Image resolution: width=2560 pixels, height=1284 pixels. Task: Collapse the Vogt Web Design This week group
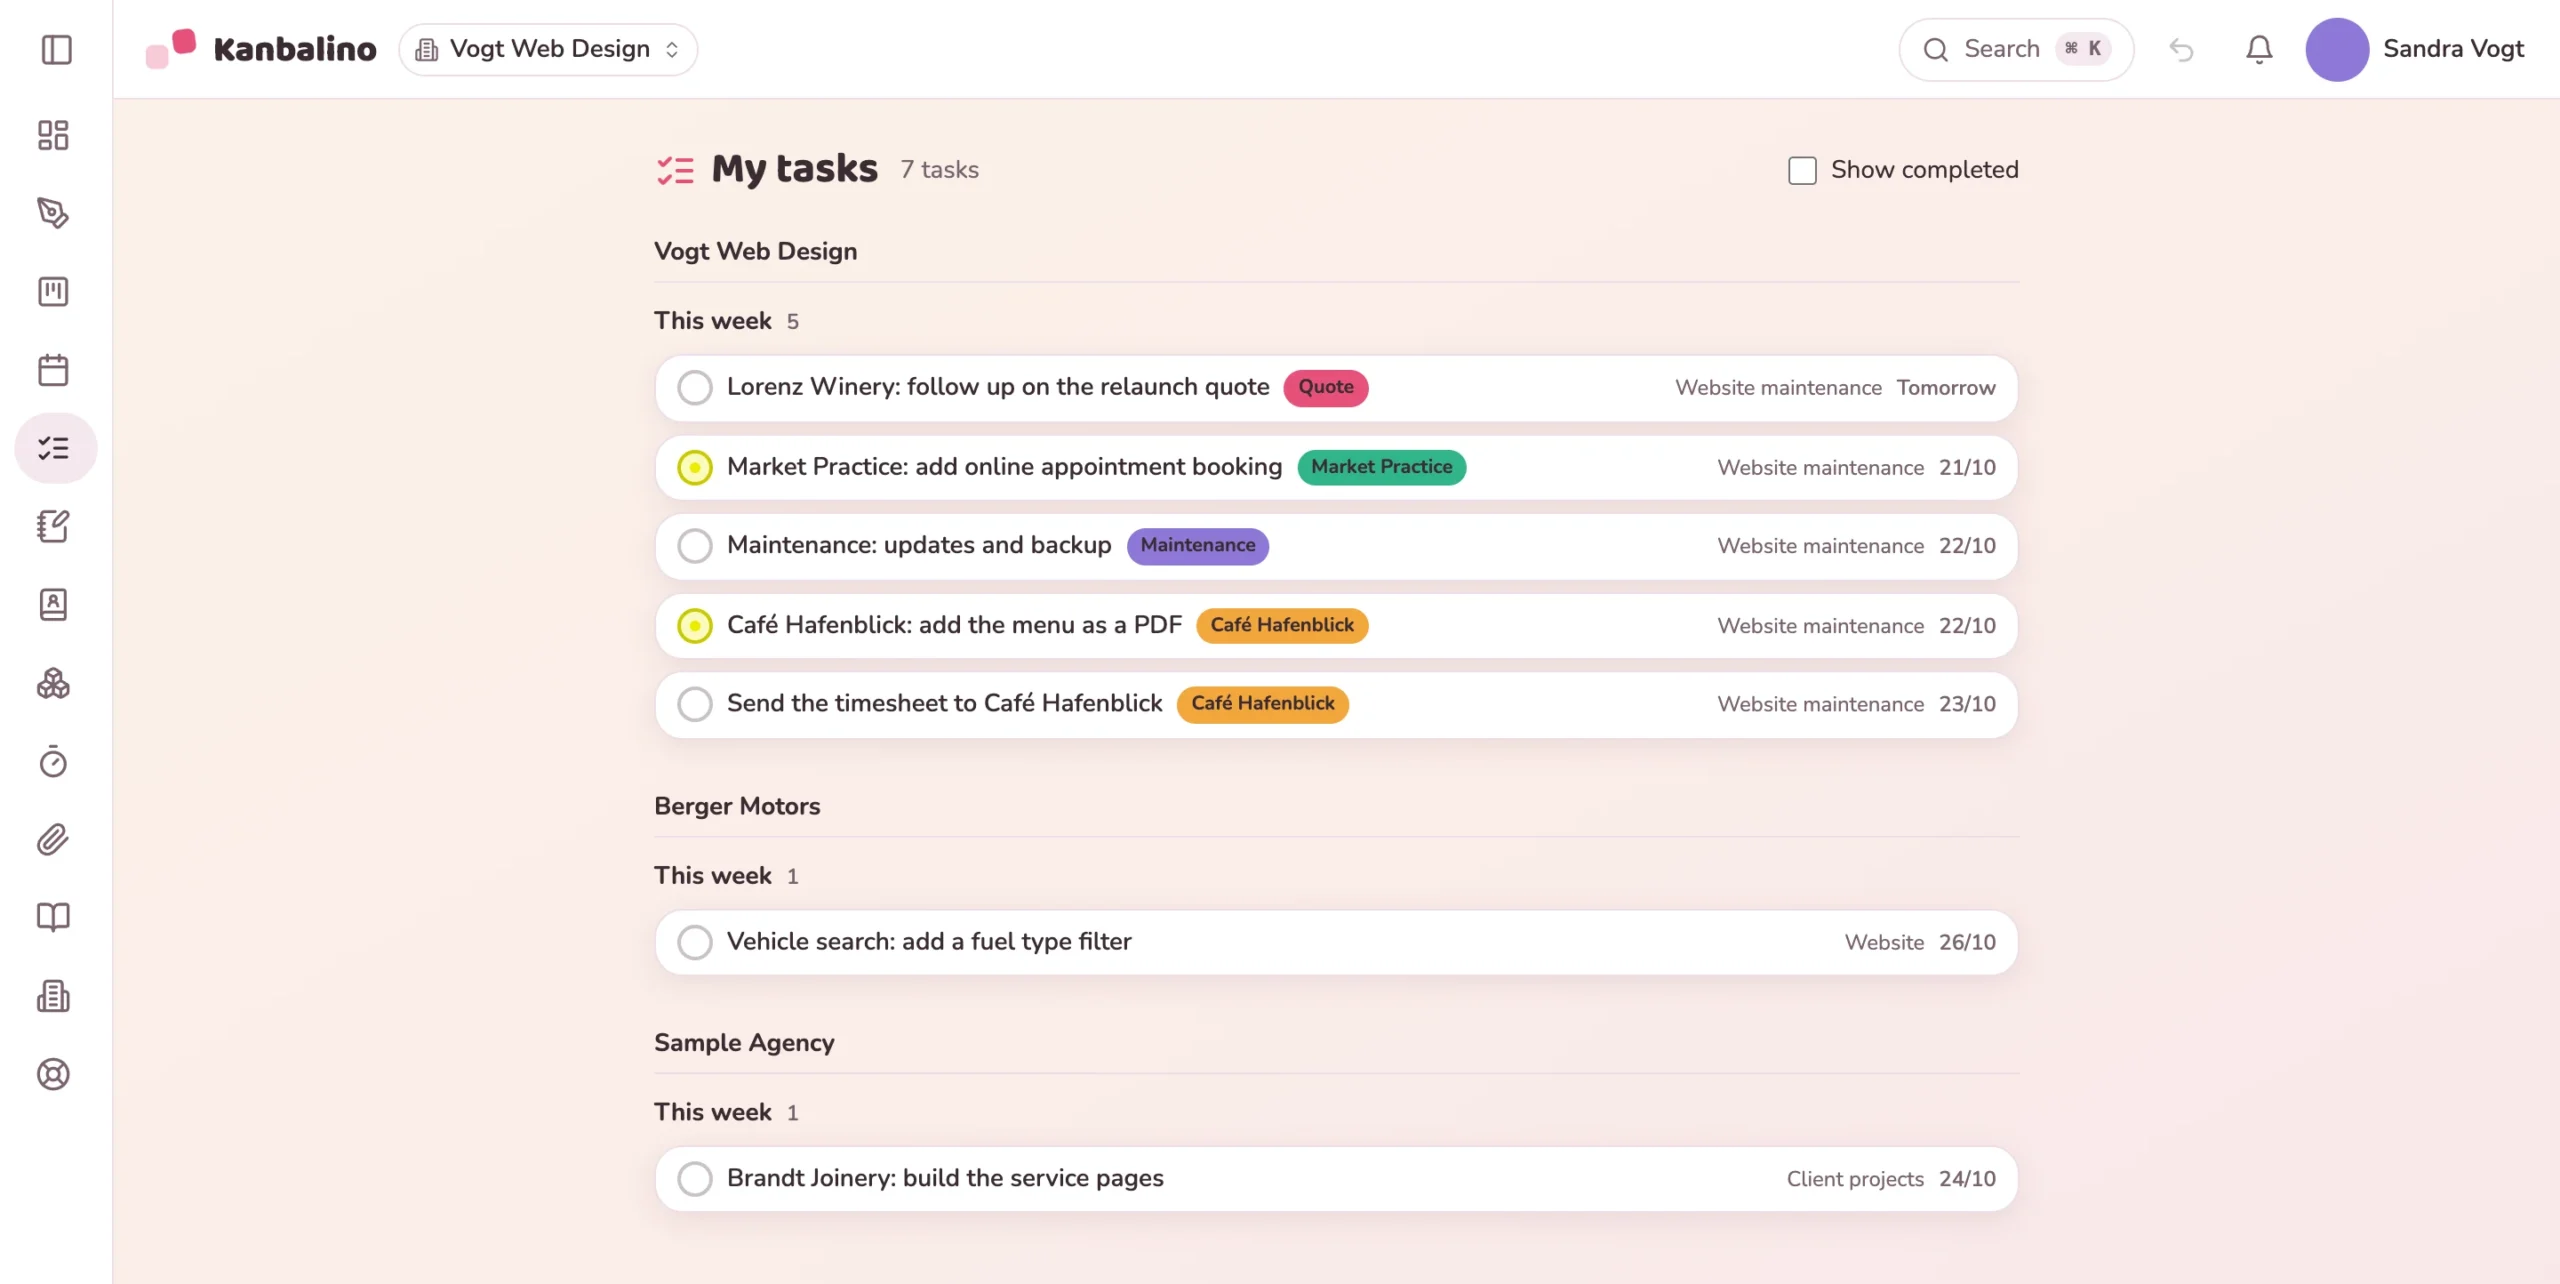click(726, 321)
